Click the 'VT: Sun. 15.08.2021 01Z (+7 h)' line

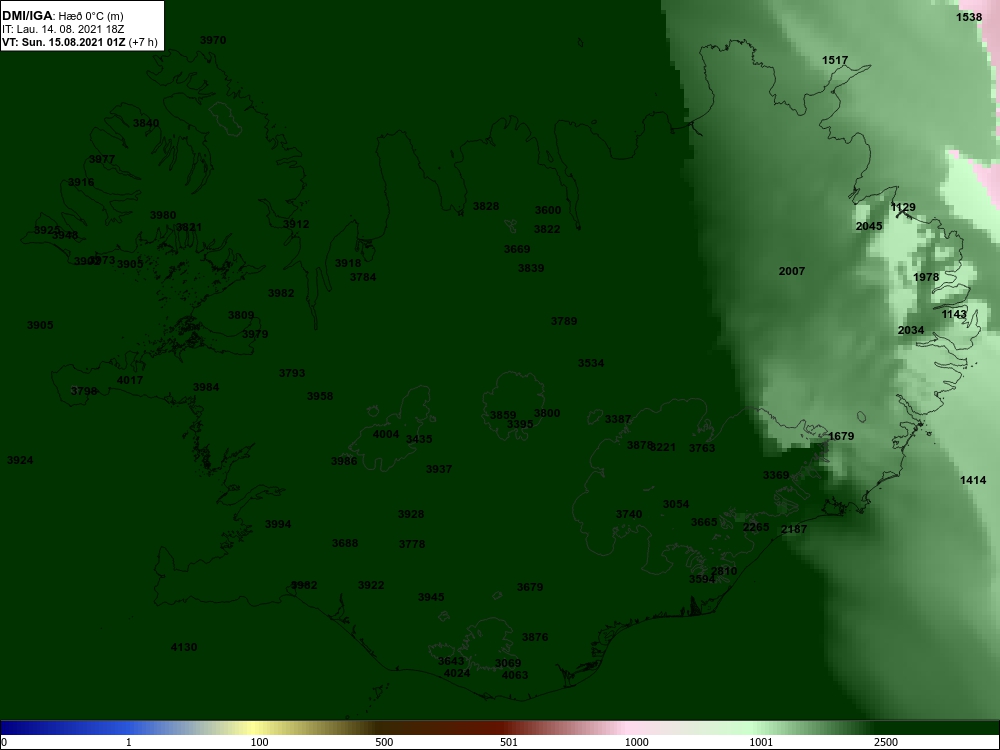pyautogui.click(x=80, y=42)
